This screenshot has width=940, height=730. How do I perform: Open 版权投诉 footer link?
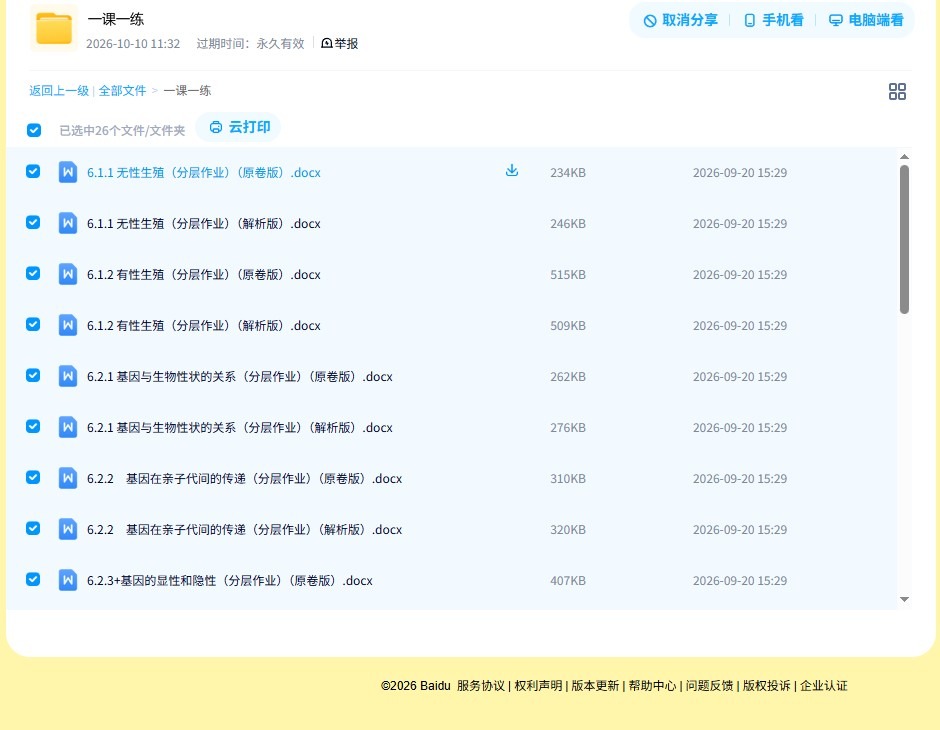(766, 686)
